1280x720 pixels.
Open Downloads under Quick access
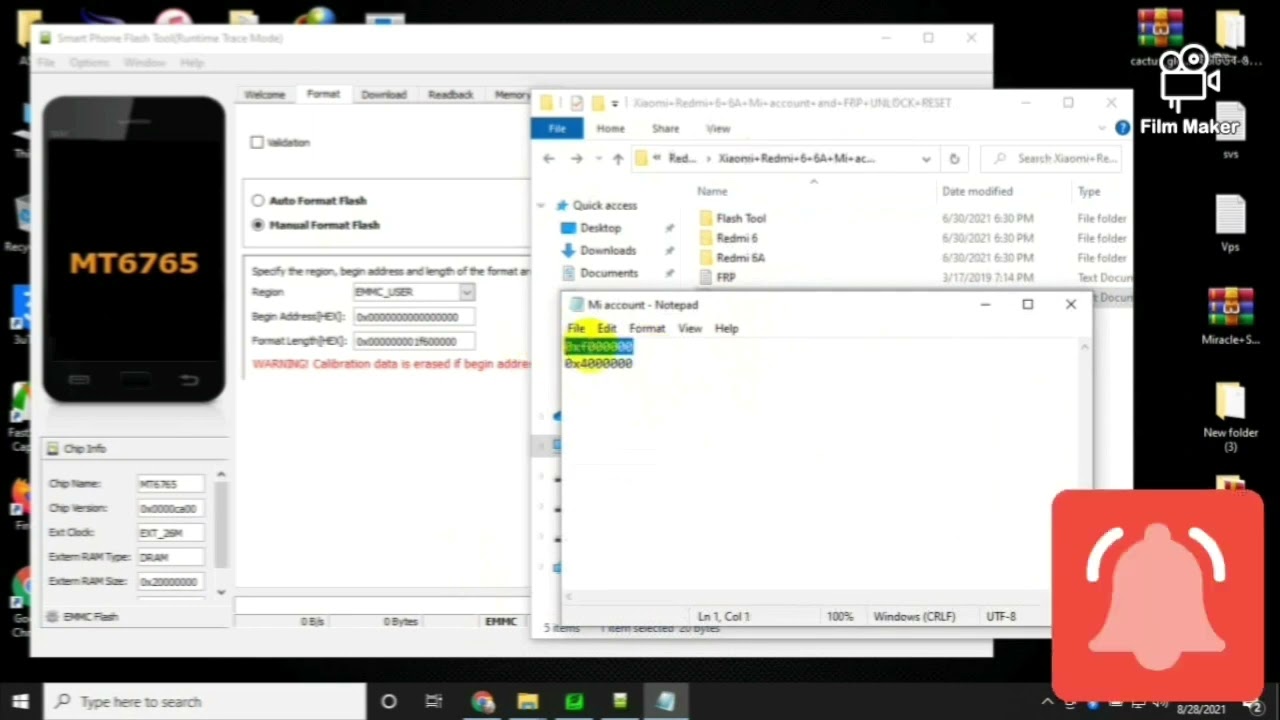tap(607, 250)
